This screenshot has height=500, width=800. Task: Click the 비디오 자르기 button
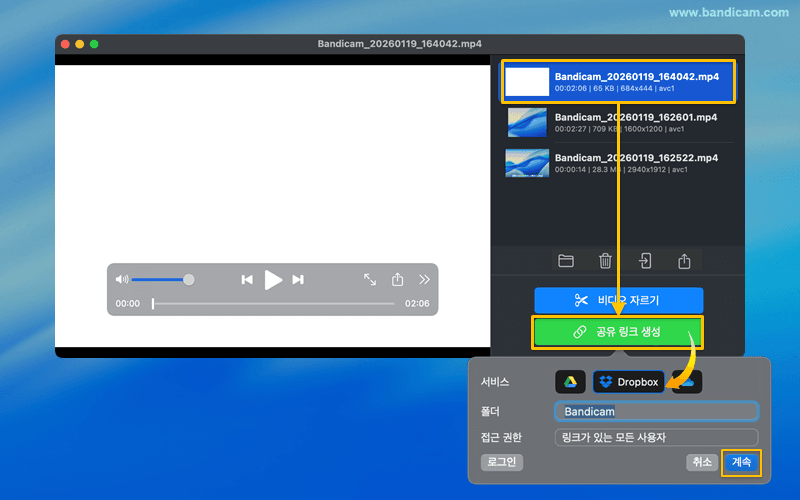pos(618,300)
